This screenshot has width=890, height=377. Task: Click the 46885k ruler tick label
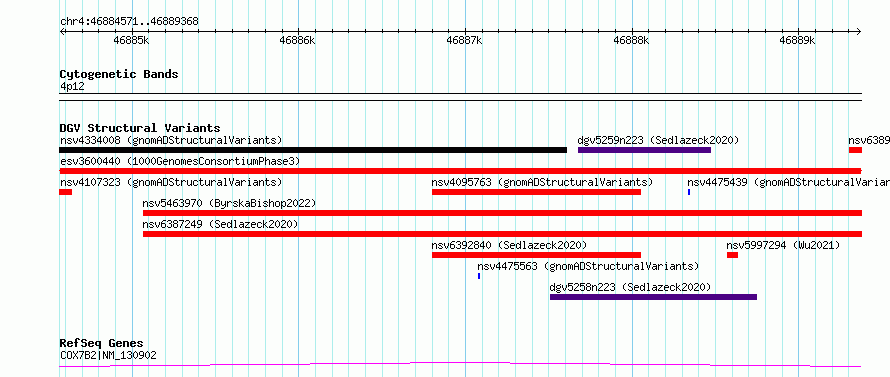click(131, 41)
